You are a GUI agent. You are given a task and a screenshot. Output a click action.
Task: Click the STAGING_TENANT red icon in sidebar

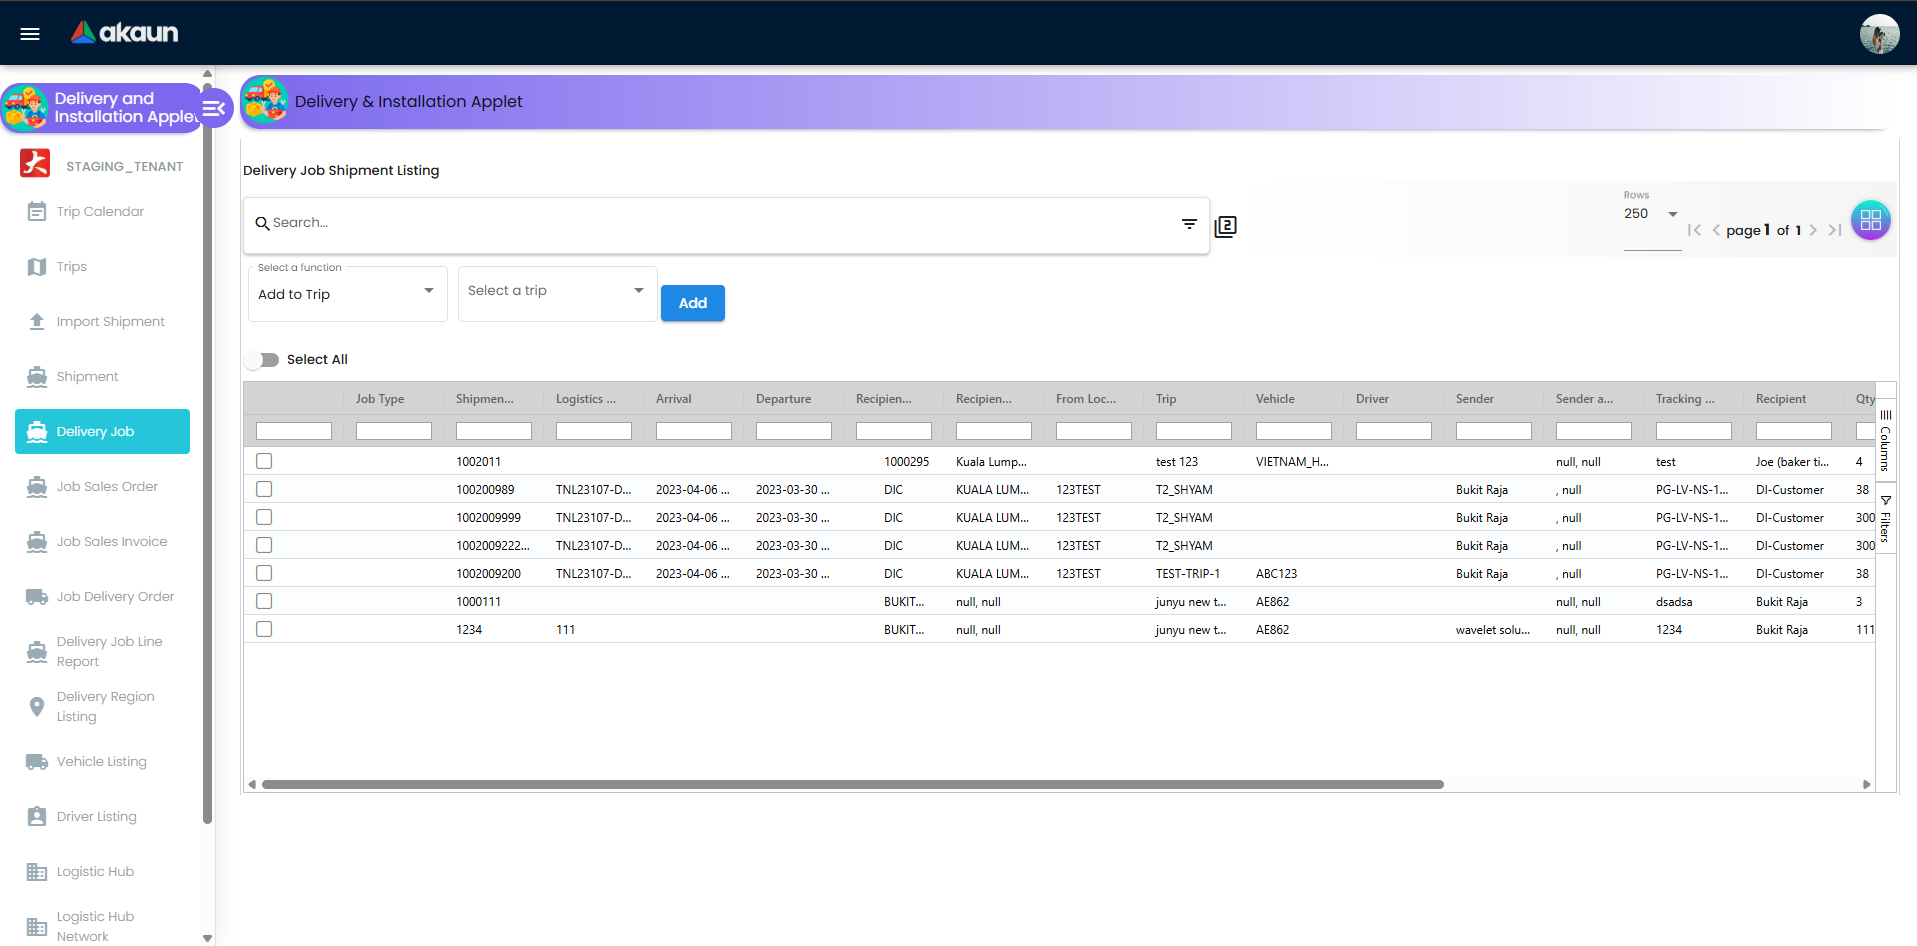click(x=34, y=163)
